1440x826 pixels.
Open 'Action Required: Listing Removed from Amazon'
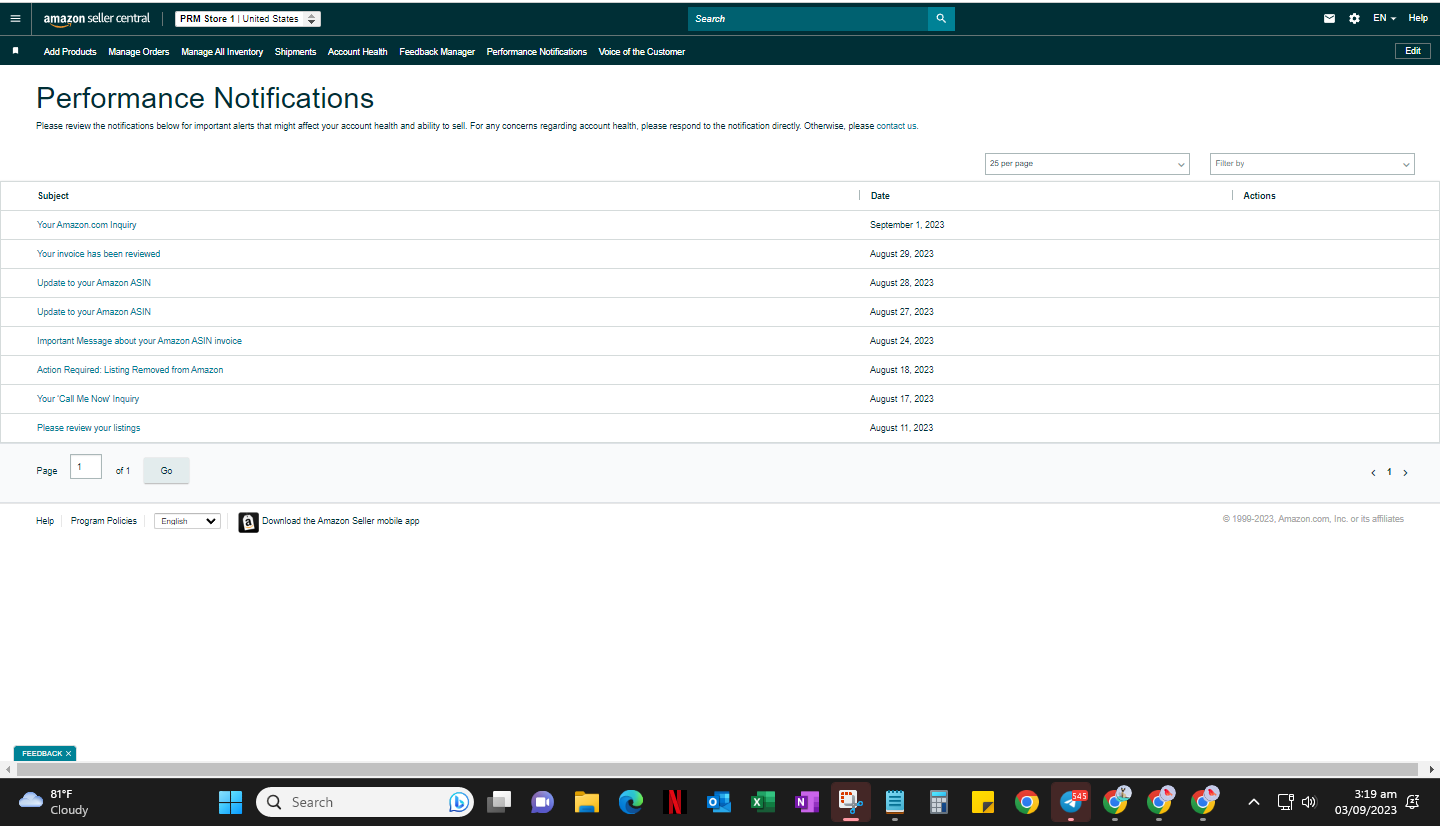pyautogui.click(x=130, y=370)
